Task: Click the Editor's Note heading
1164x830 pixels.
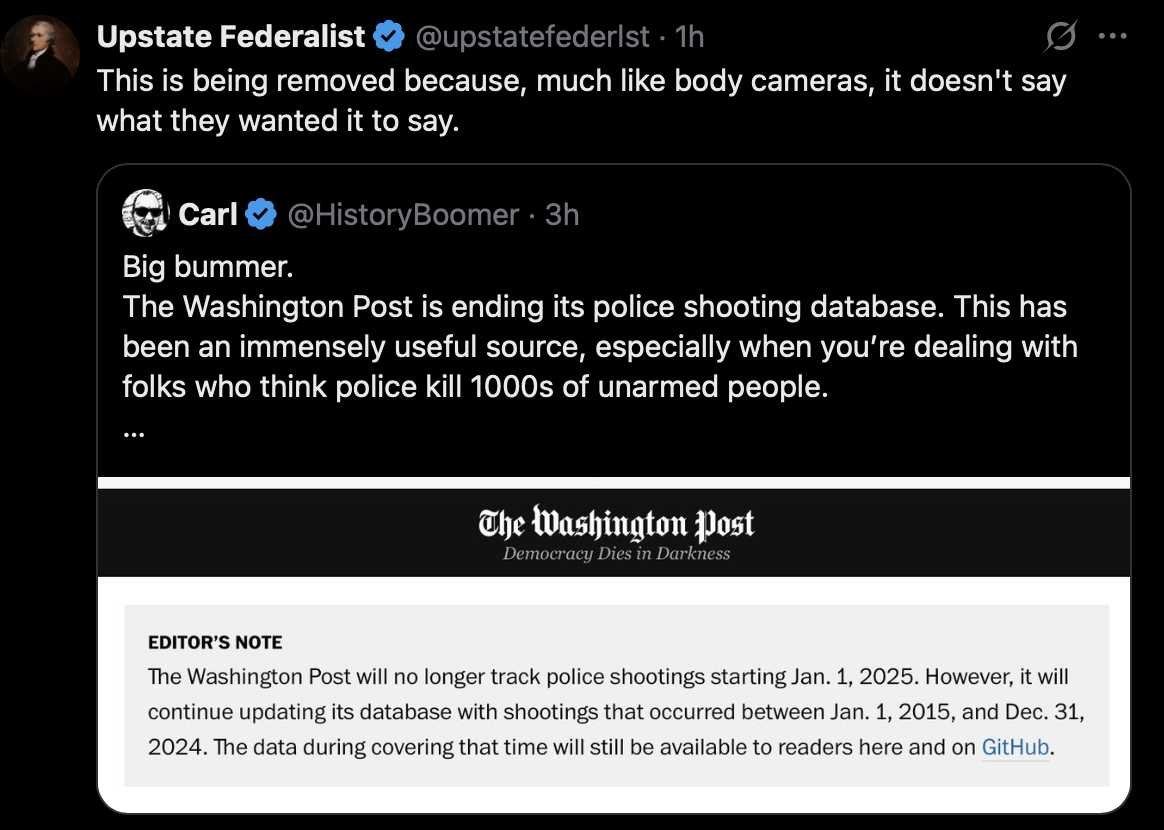Action: click(x=215, y=642)
